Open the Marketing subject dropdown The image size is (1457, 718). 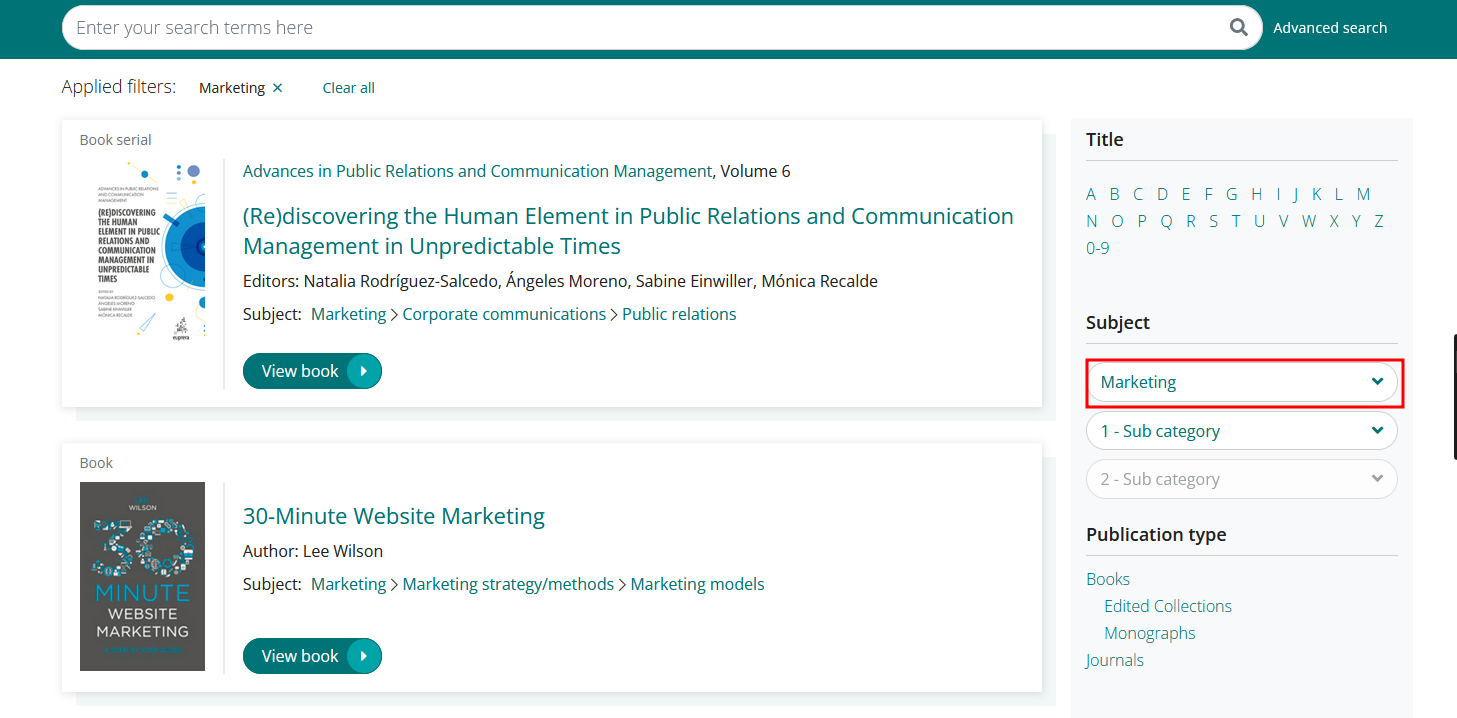point(1241,382)
